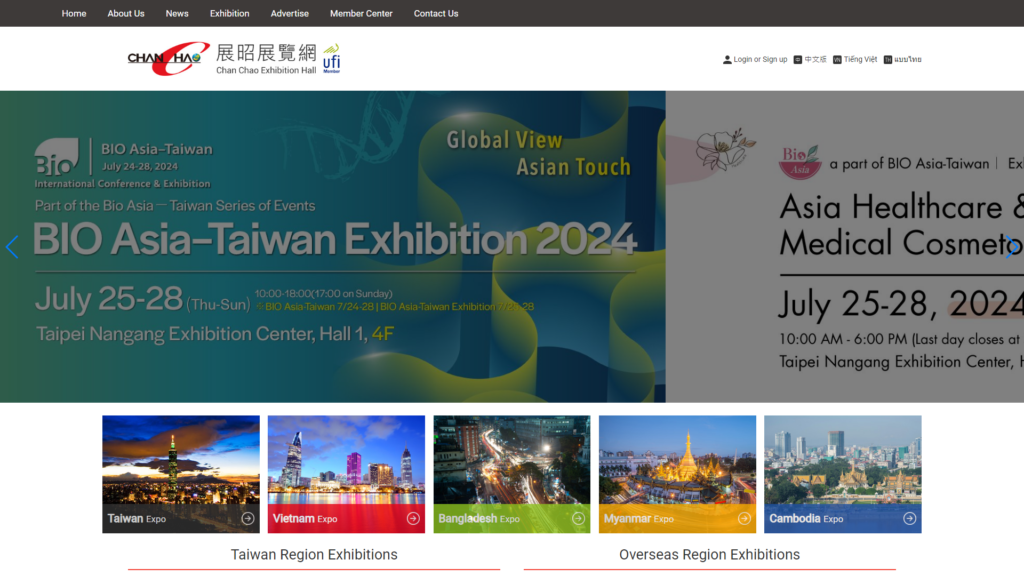The height and width of the screenshot is (576, 1024).
Task: Open the Bangladesh Expo thumbnail
Action: point(512,474)
